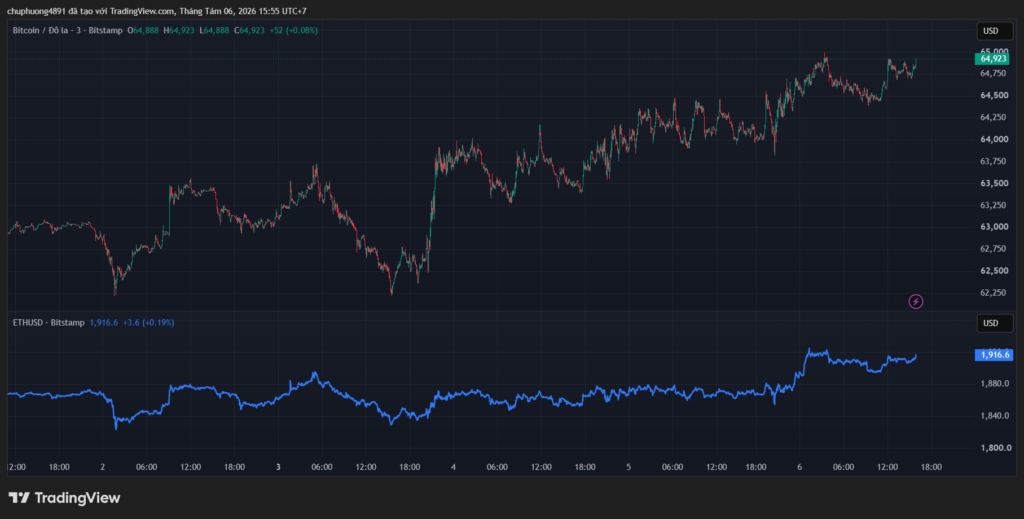Click the day 3 label on time axis
Screen dimensions: 1024x519
(278, 467)
